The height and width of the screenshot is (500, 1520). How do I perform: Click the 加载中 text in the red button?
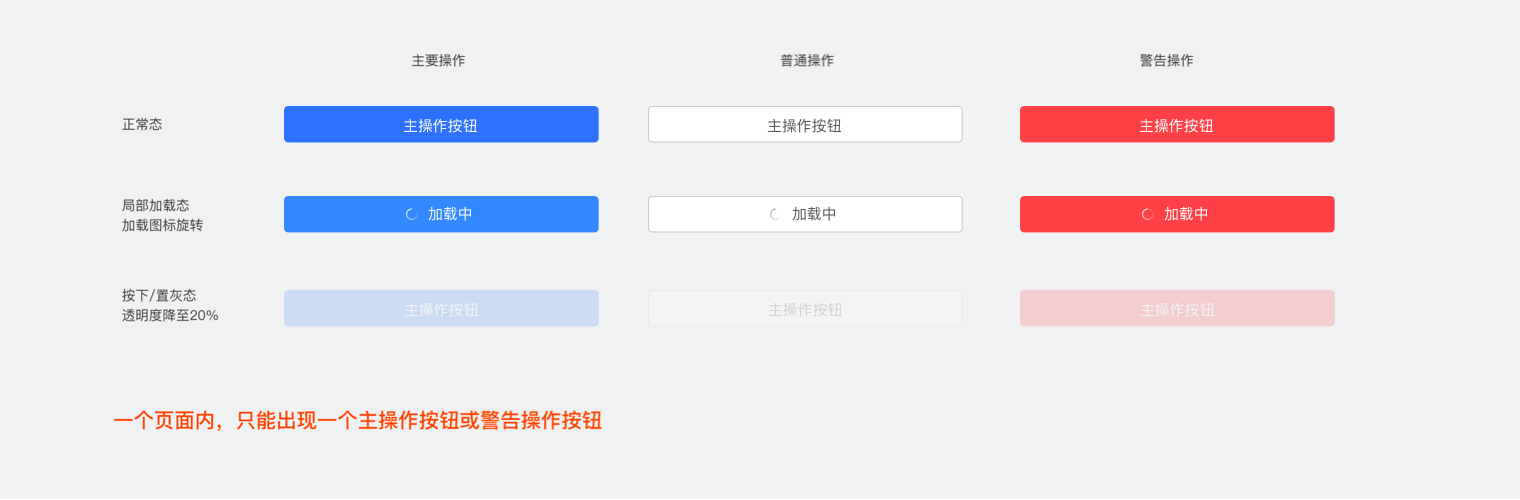click(1186, 214)
